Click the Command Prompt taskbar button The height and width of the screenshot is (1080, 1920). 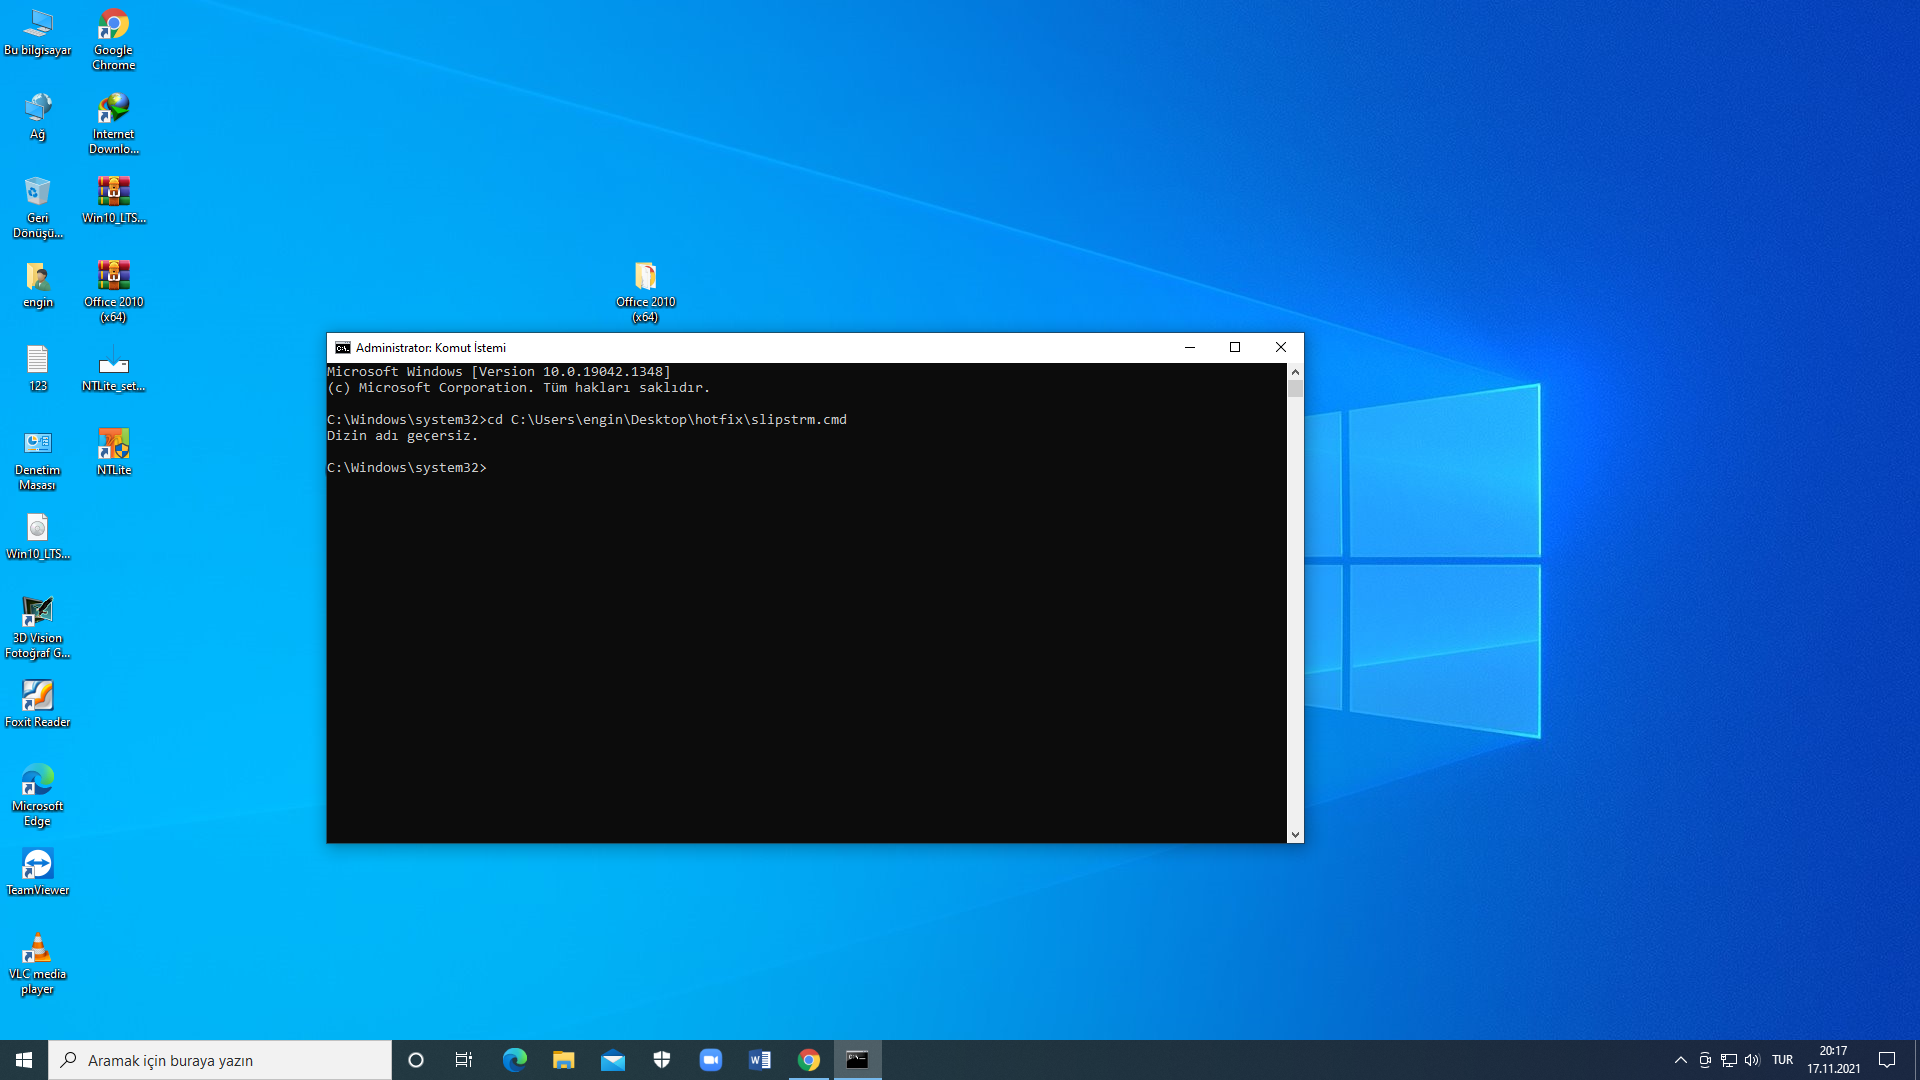coord(857,1060)
